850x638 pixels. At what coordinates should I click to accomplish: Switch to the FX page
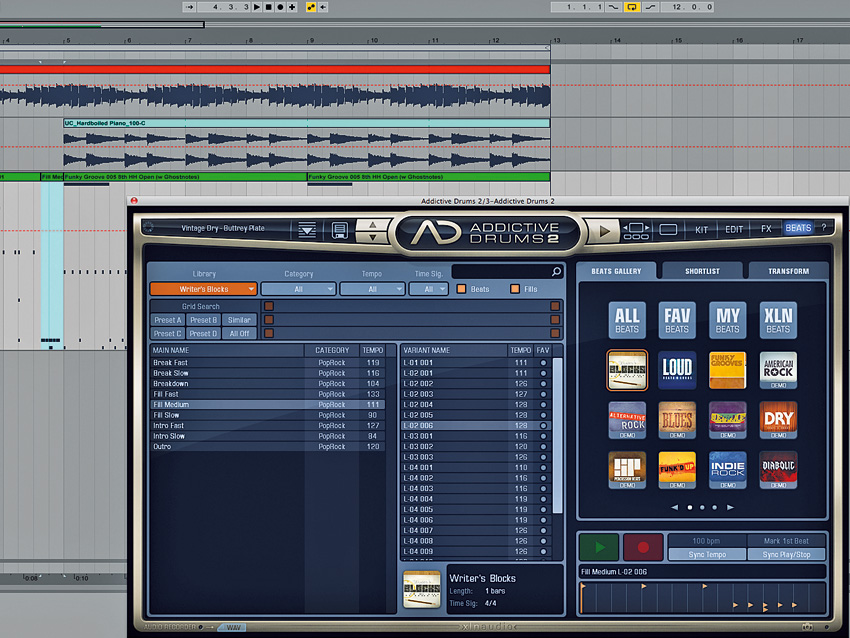[x=766, y=229]
